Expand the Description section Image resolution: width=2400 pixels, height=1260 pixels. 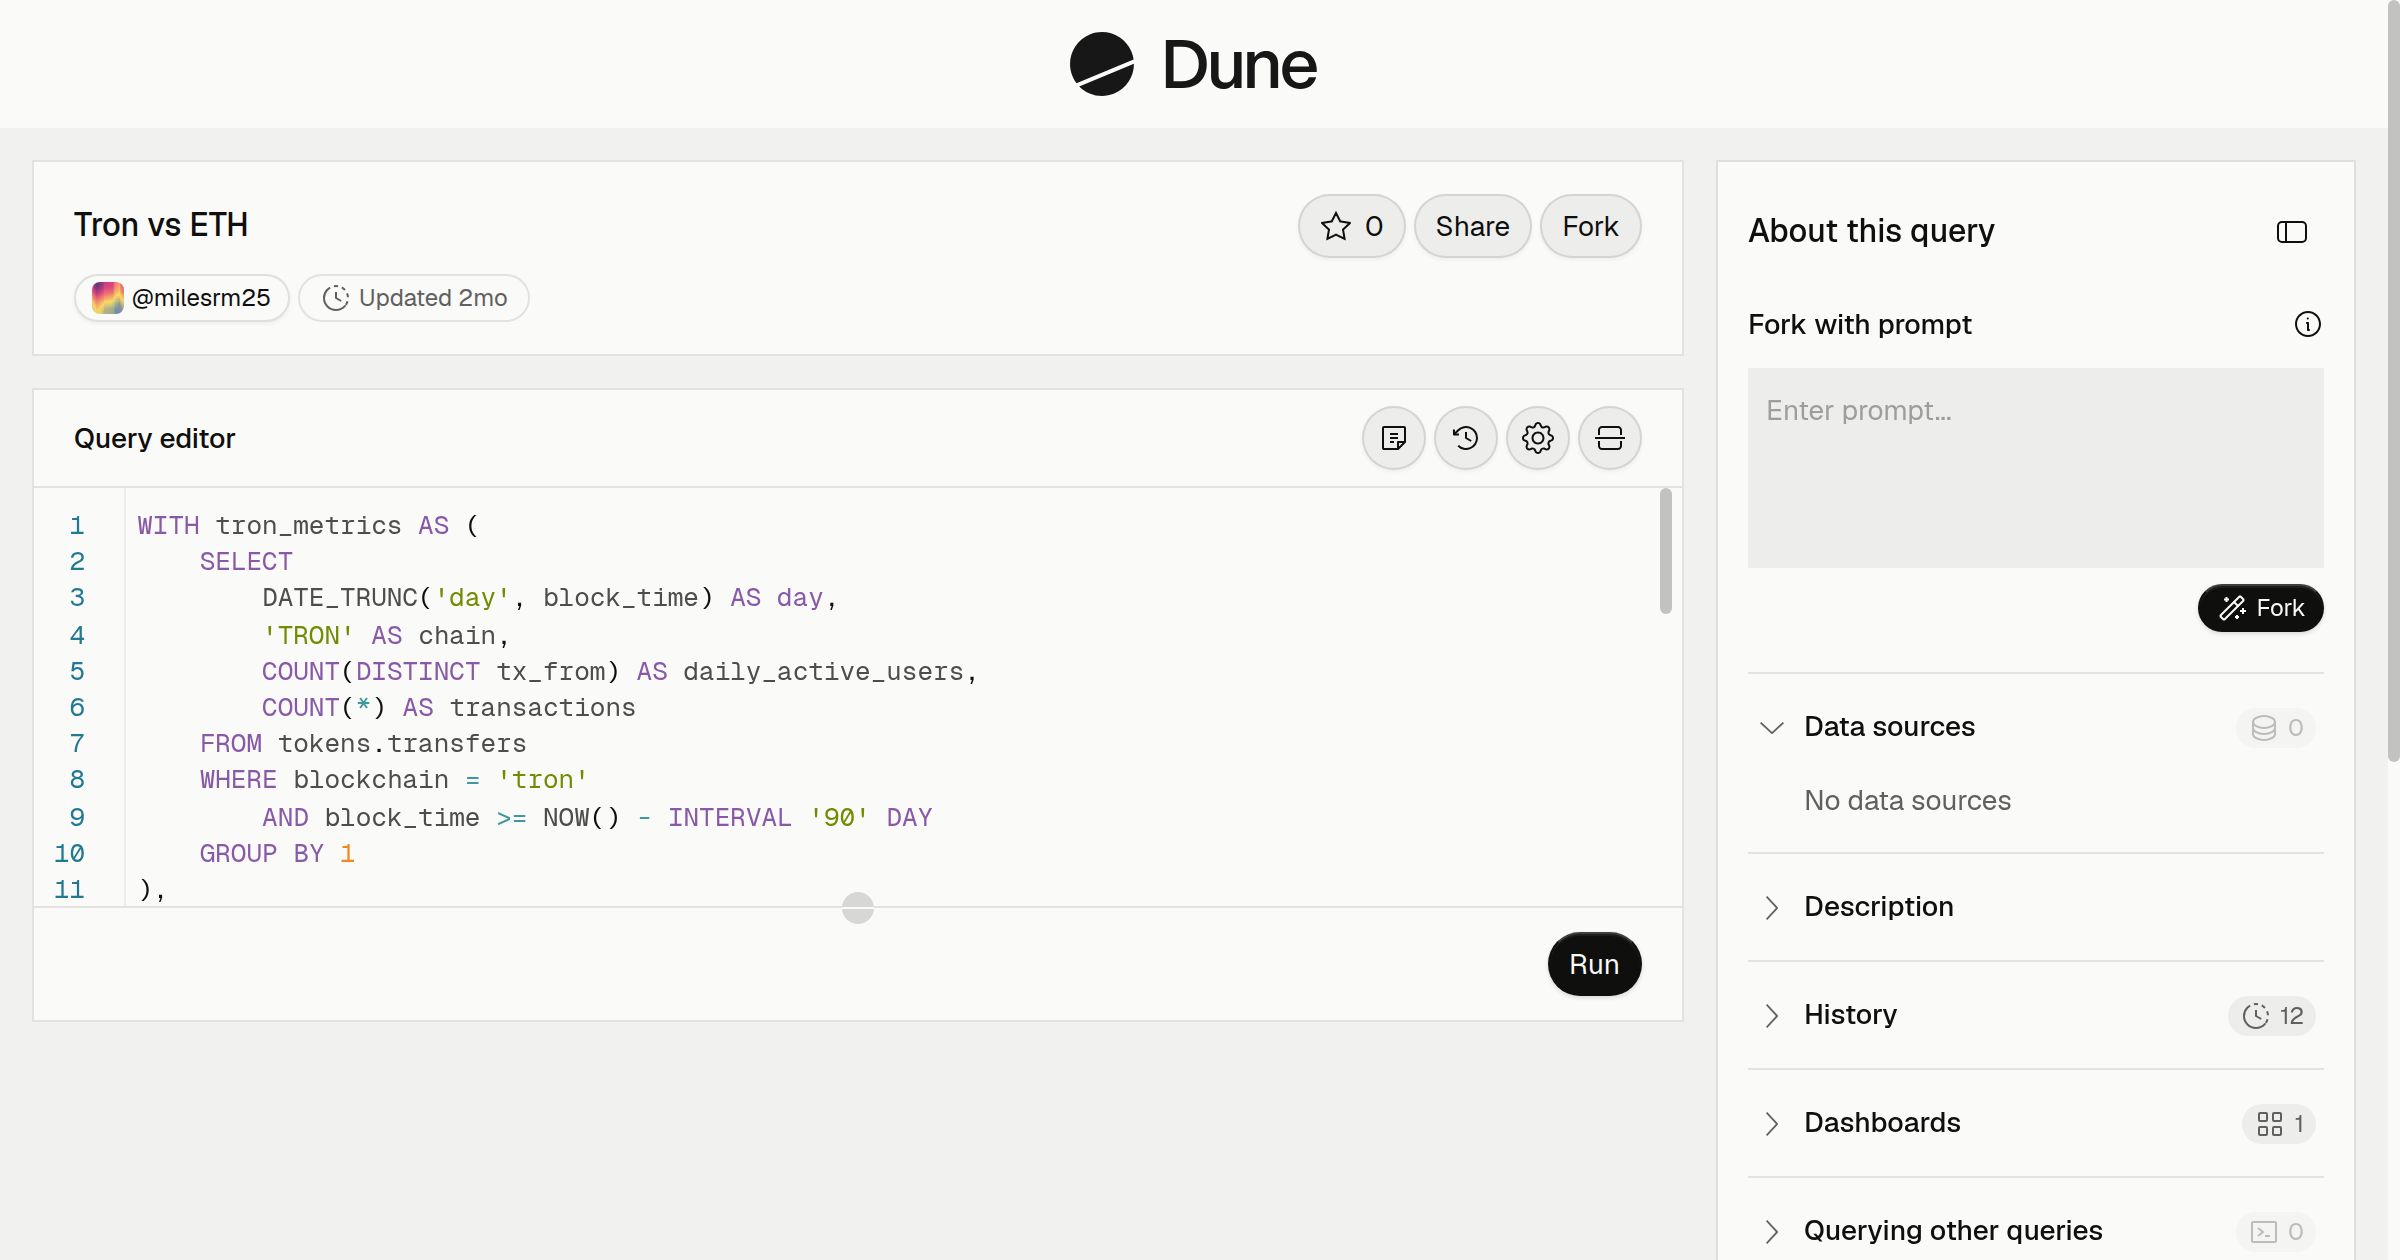(x=1771, y=907)
